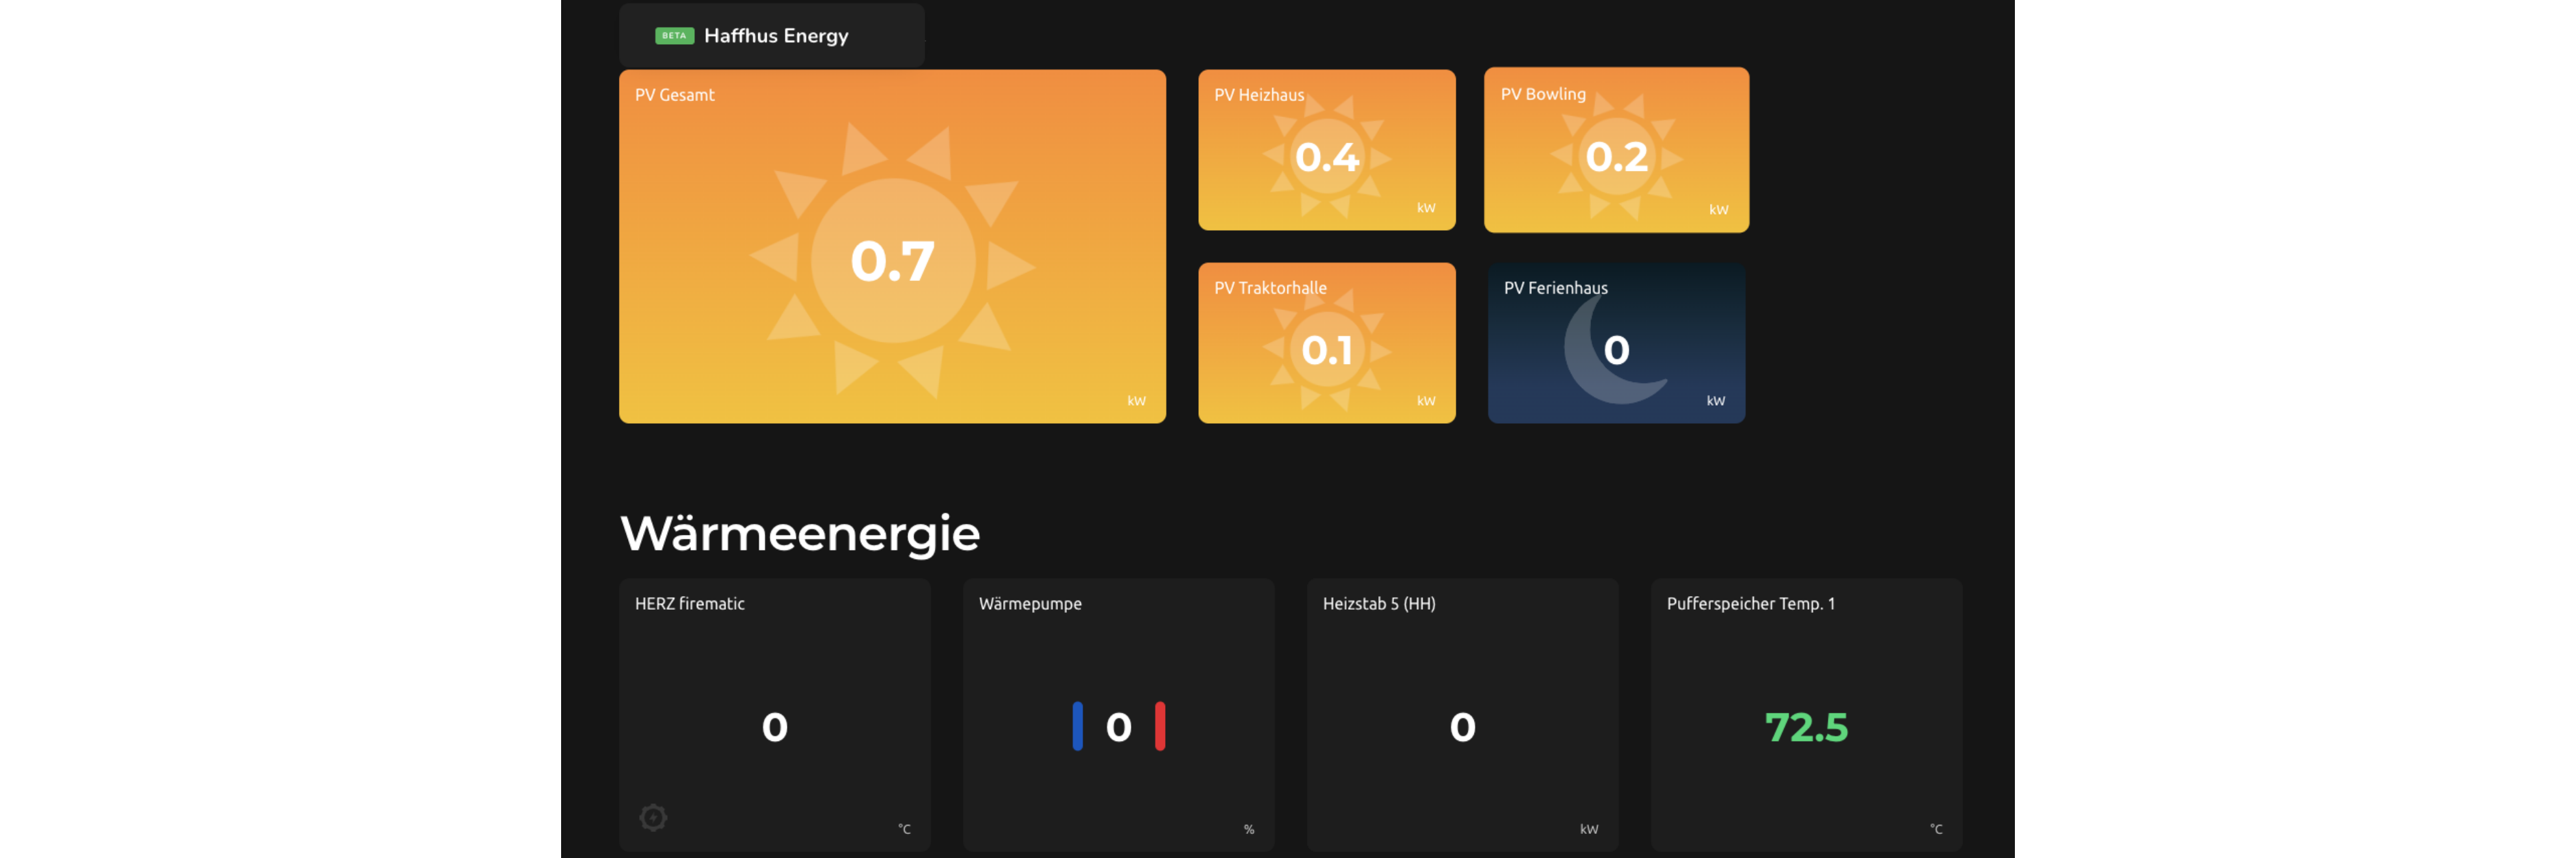The image size is (2576, 858).
Task: Open the Haffhus Energy title
Action: [x=776, y=36]
